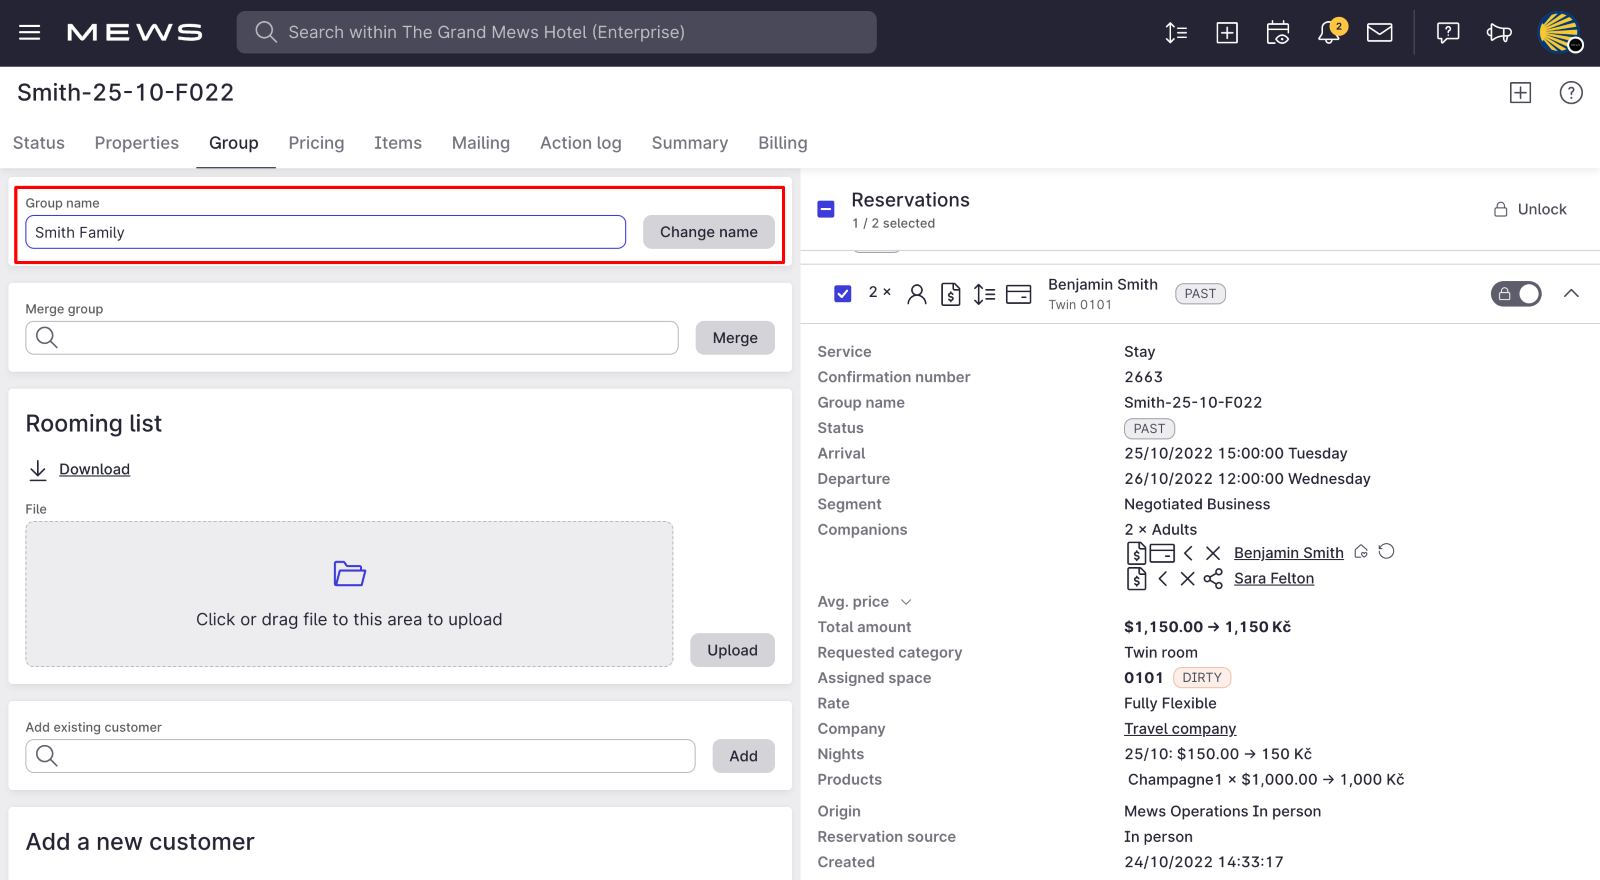The image size is (1600, 880).
Task: Click the Group name input field
Action: pos(325,232)
